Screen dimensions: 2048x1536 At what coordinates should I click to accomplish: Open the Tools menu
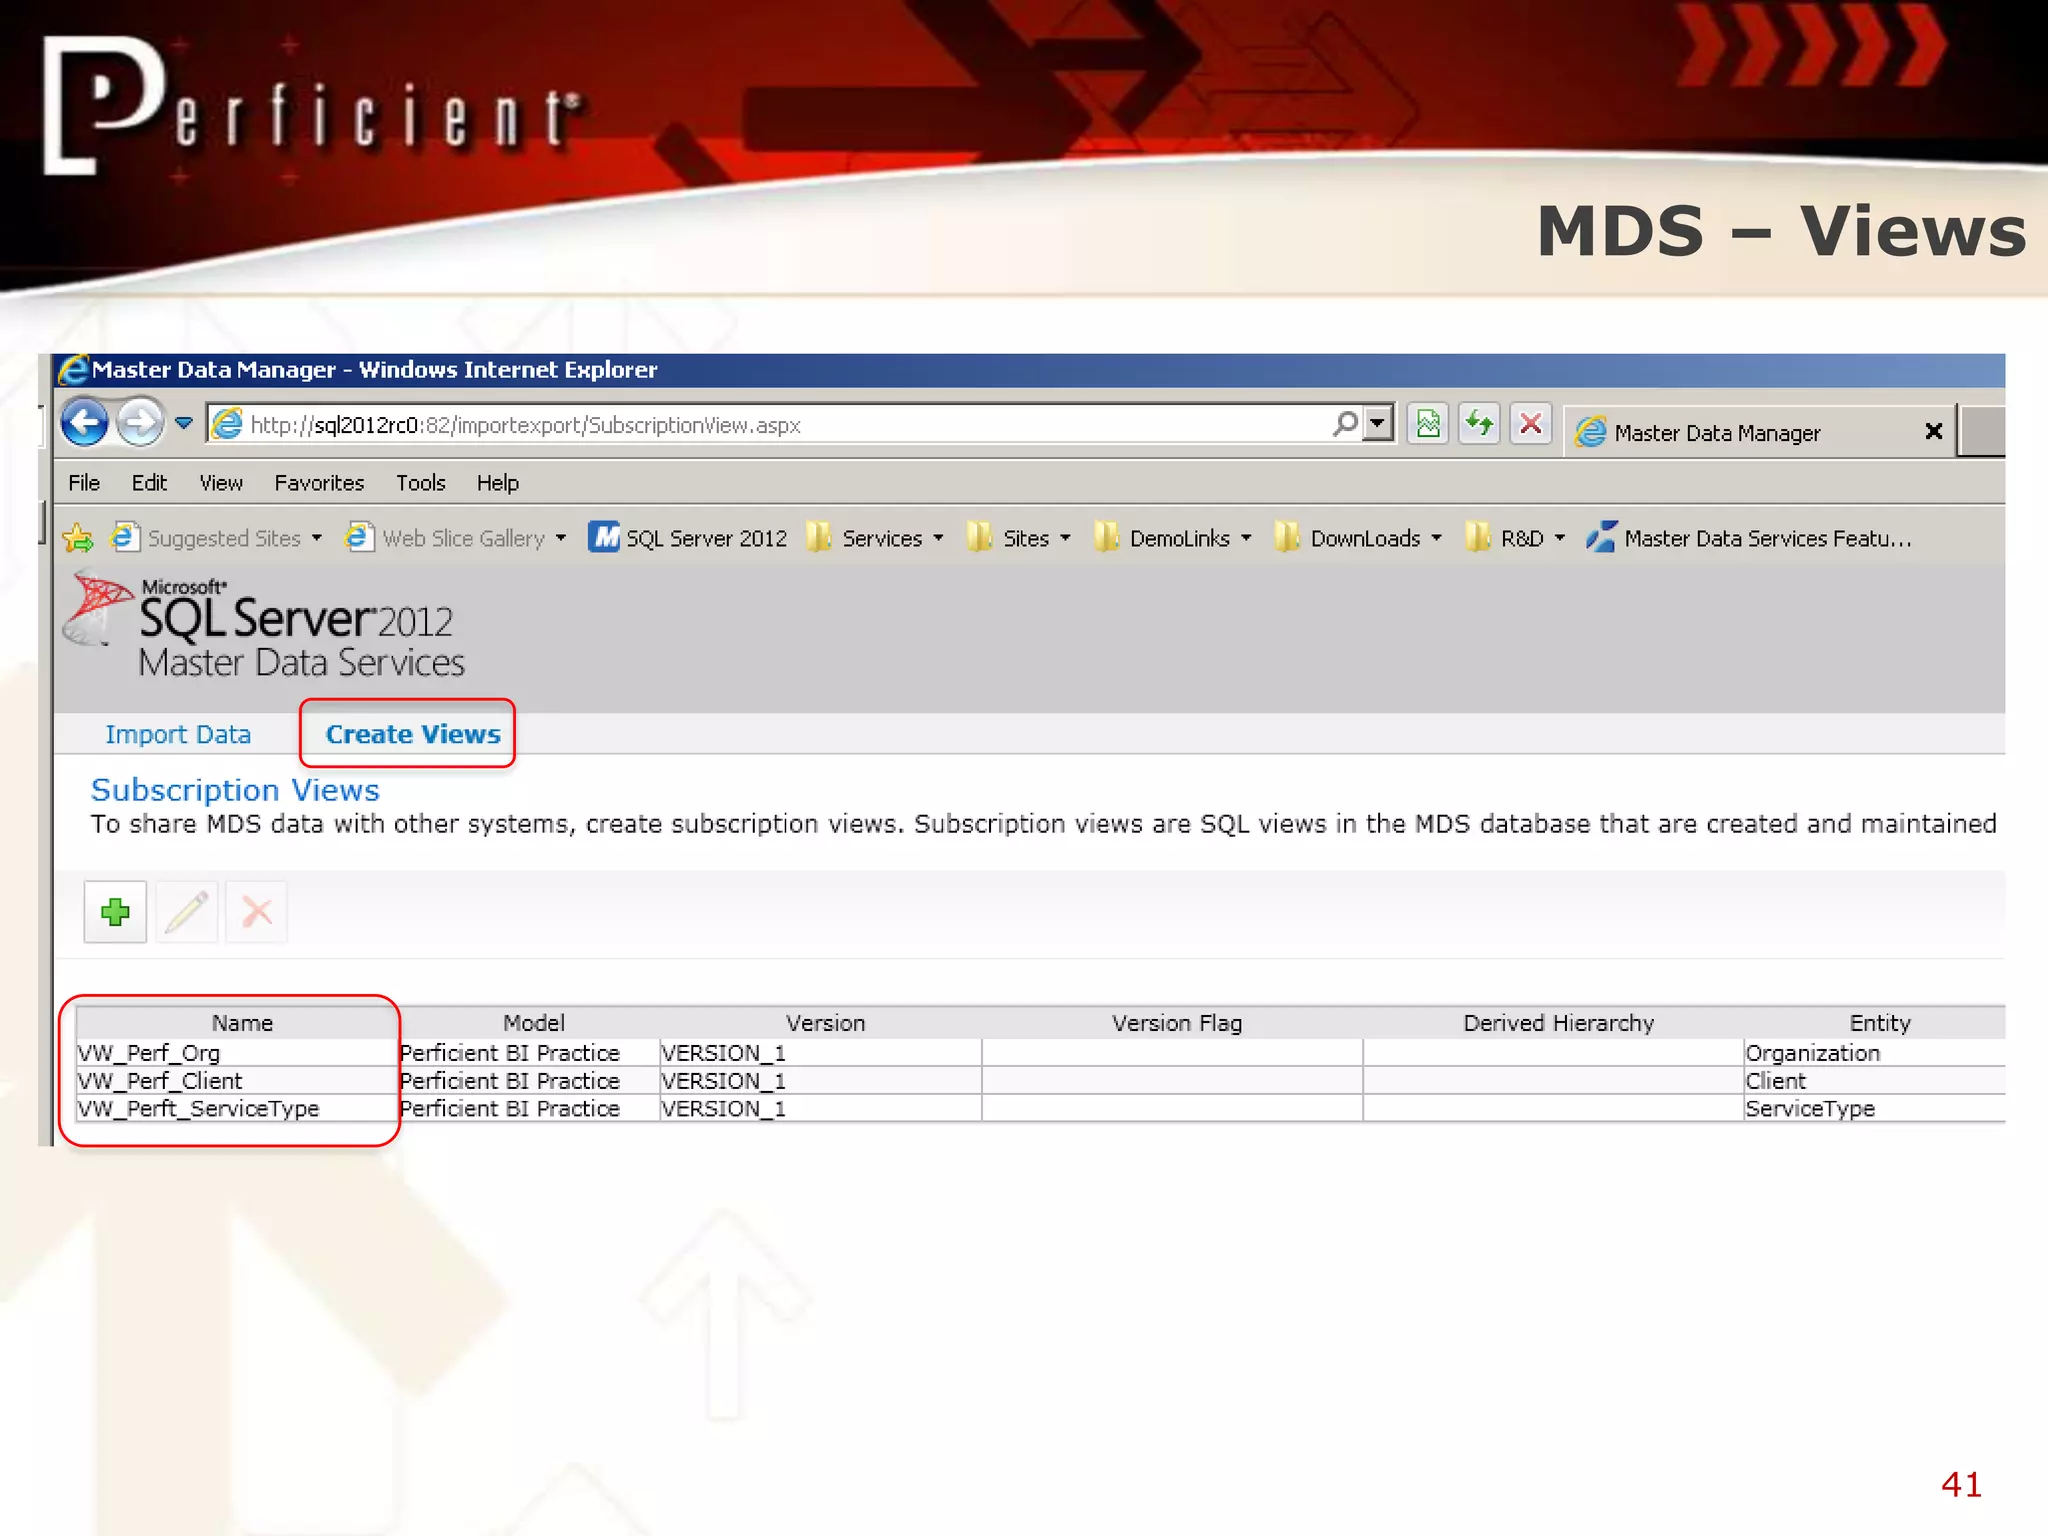[x=420, y=483]
